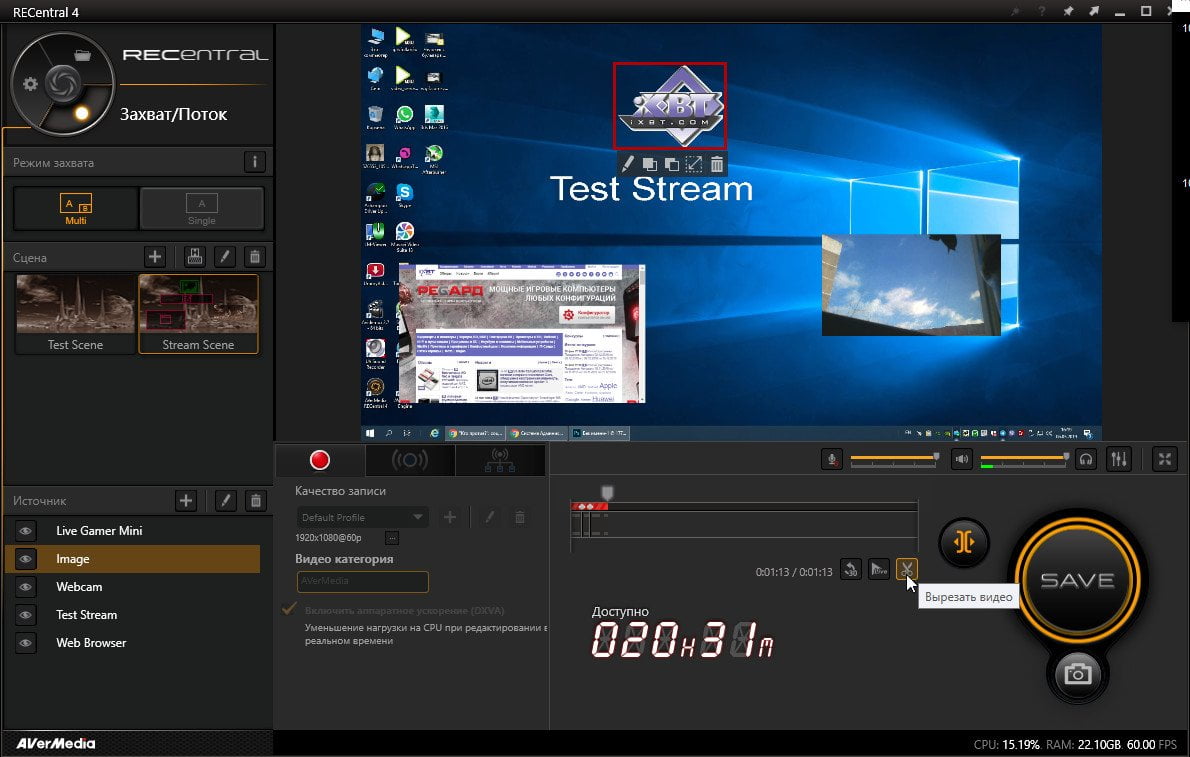Click the fullscreen preview icon
This screenshot has height=757, width=1190.
(x=1164, y=459)
